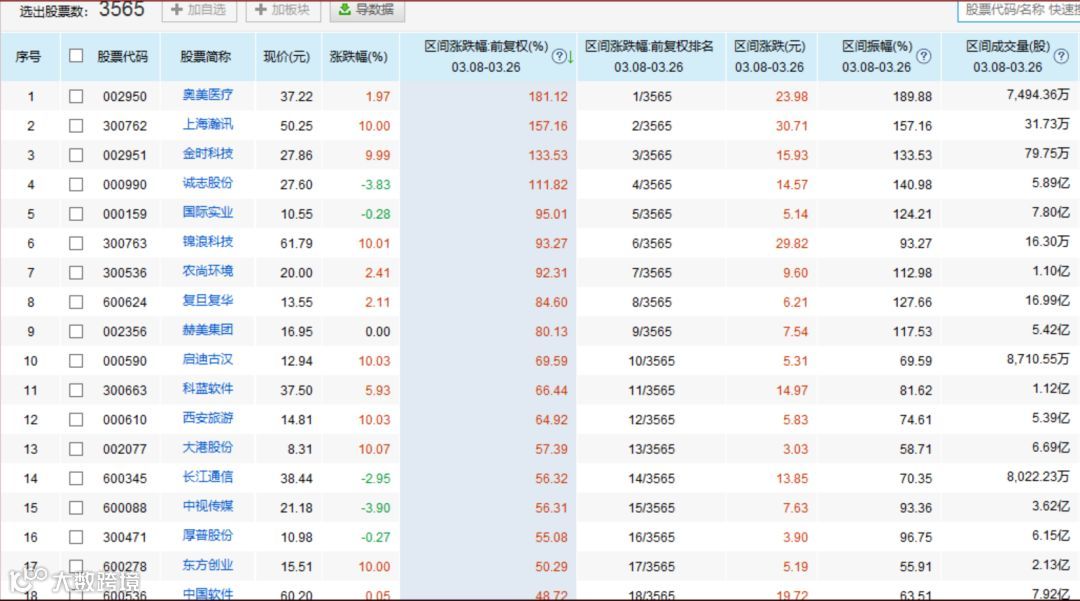Open stock link 西安旅游
The width and height of the screenshot is (1080, 601).
pos(207,419)
